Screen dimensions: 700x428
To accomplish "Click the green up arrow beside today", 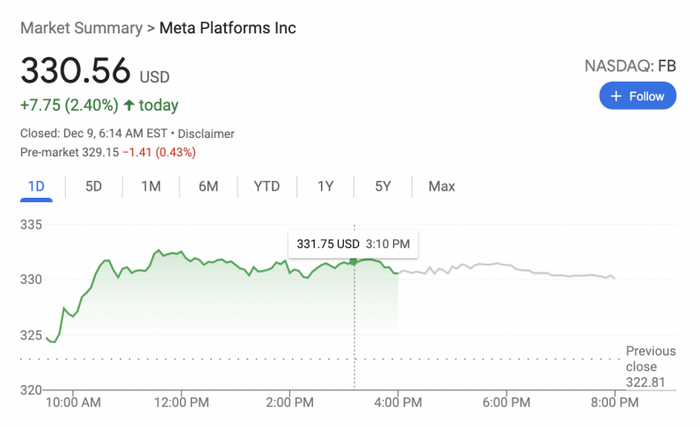I will point(129,105).
